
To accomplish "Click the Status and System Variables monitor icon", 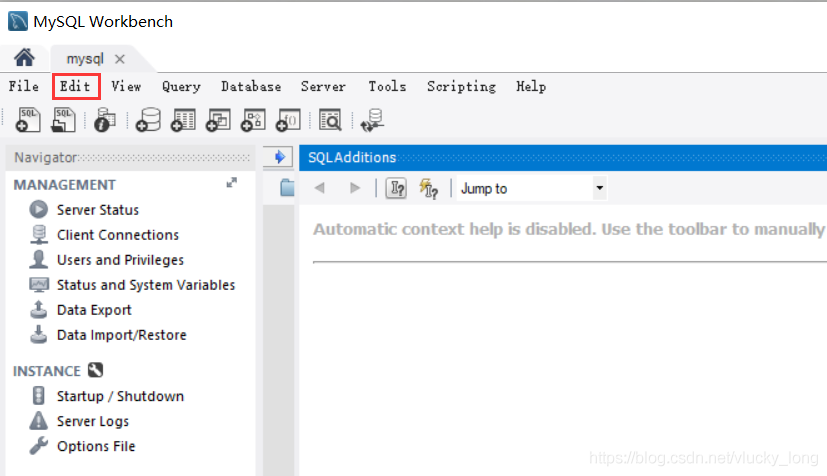I will (39, 285).
